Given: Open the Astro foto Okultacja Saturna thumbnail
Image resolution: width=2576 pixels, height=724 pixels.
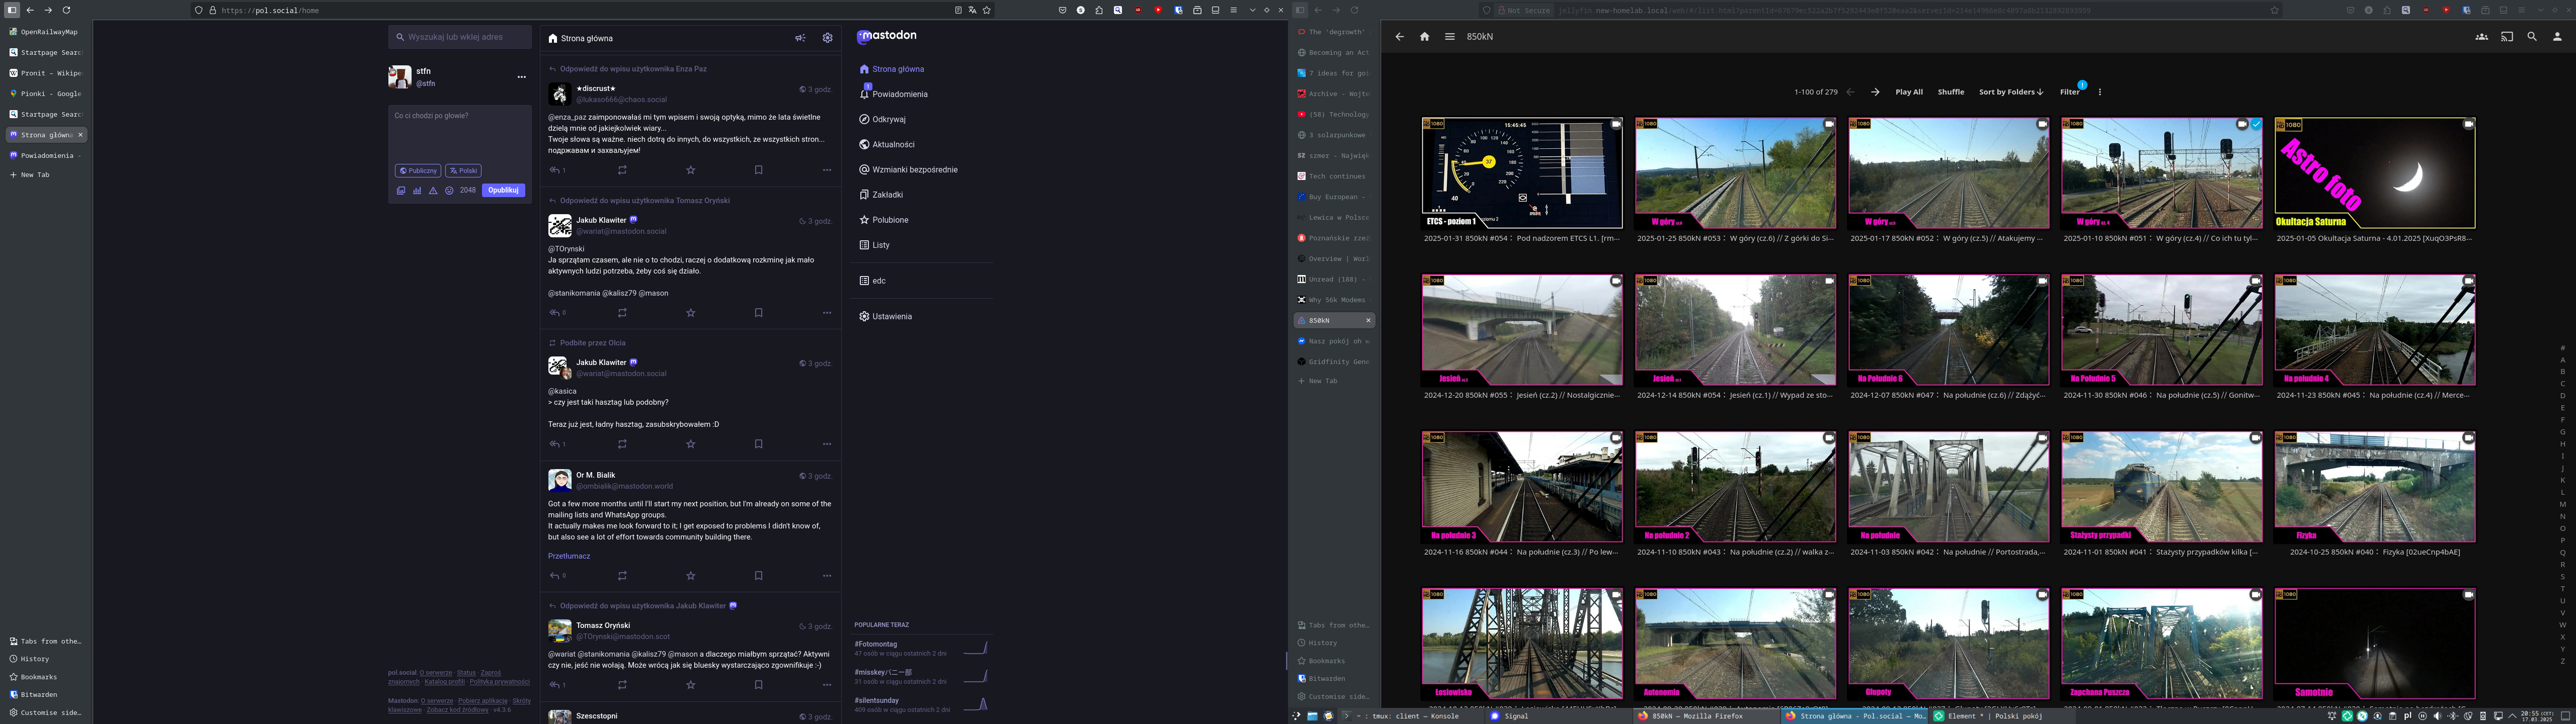Looking at the screenshot, I should [x=2374, y=173].
